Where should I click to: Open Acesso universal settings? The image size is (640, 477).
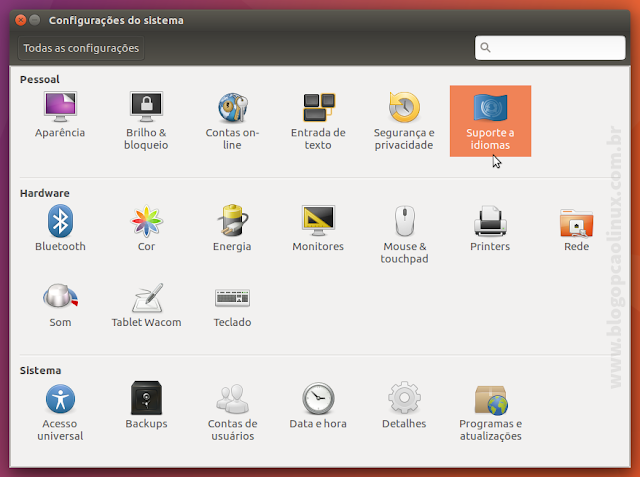point(60,412)
